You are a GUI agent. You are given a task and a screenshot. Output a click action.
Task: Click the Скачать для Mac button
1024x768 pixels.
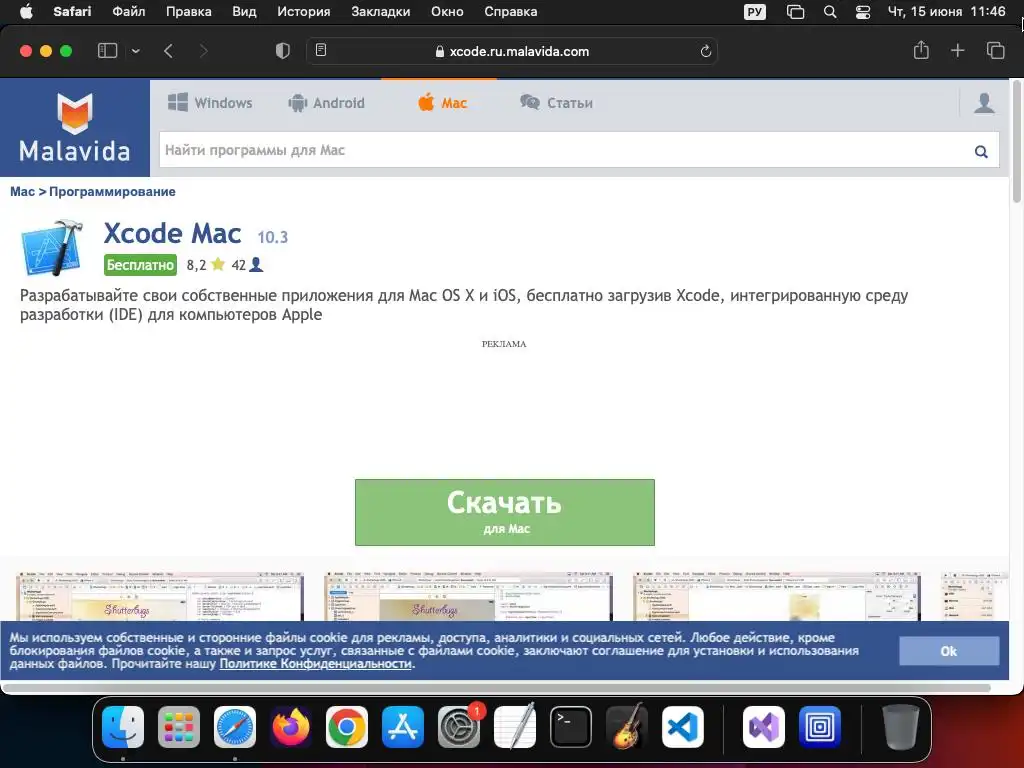[x=505, y=512]
